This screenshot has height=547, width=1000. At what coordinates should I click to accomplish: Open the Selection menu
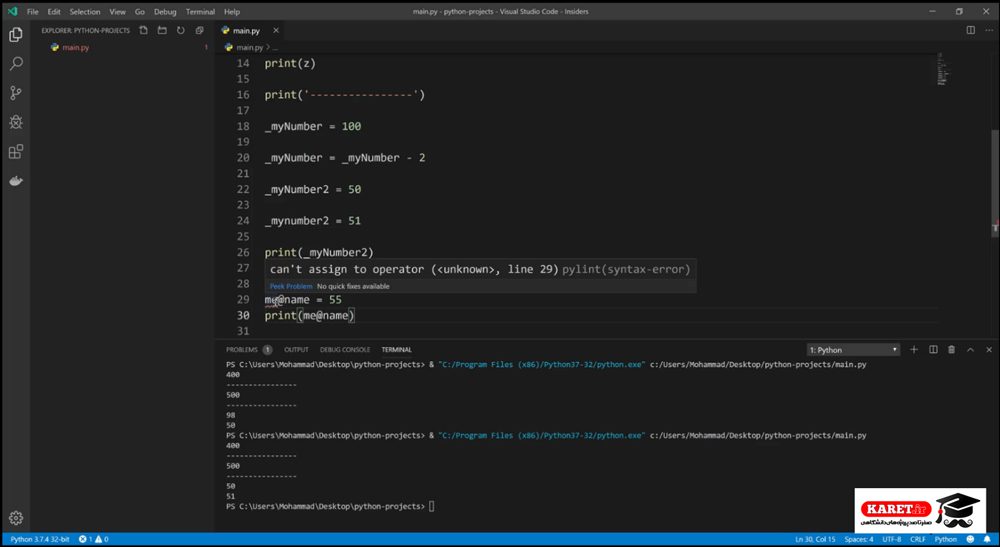coord(85,11)
